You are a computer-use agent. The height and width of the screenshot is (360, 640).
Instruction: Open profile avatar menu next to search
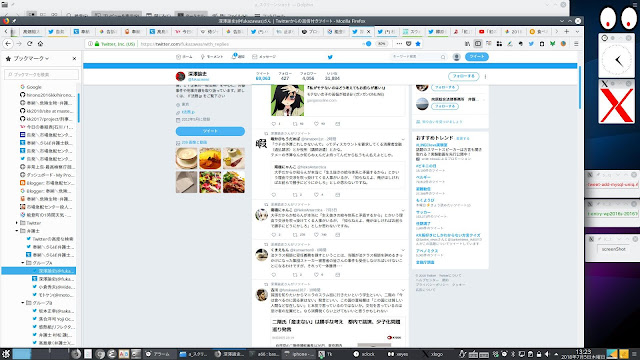[457, 57]
